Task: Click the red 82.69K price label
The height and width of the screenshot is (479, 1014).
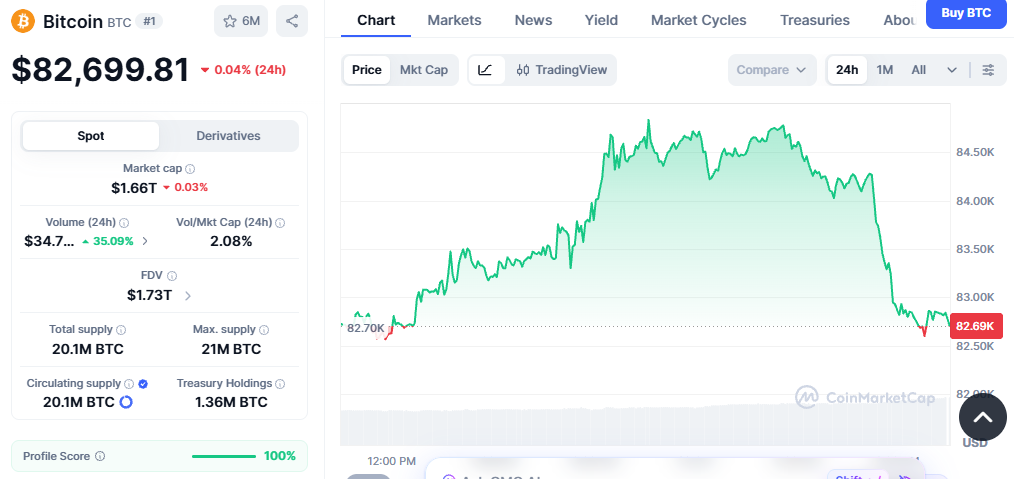Action: pos(976,326)
